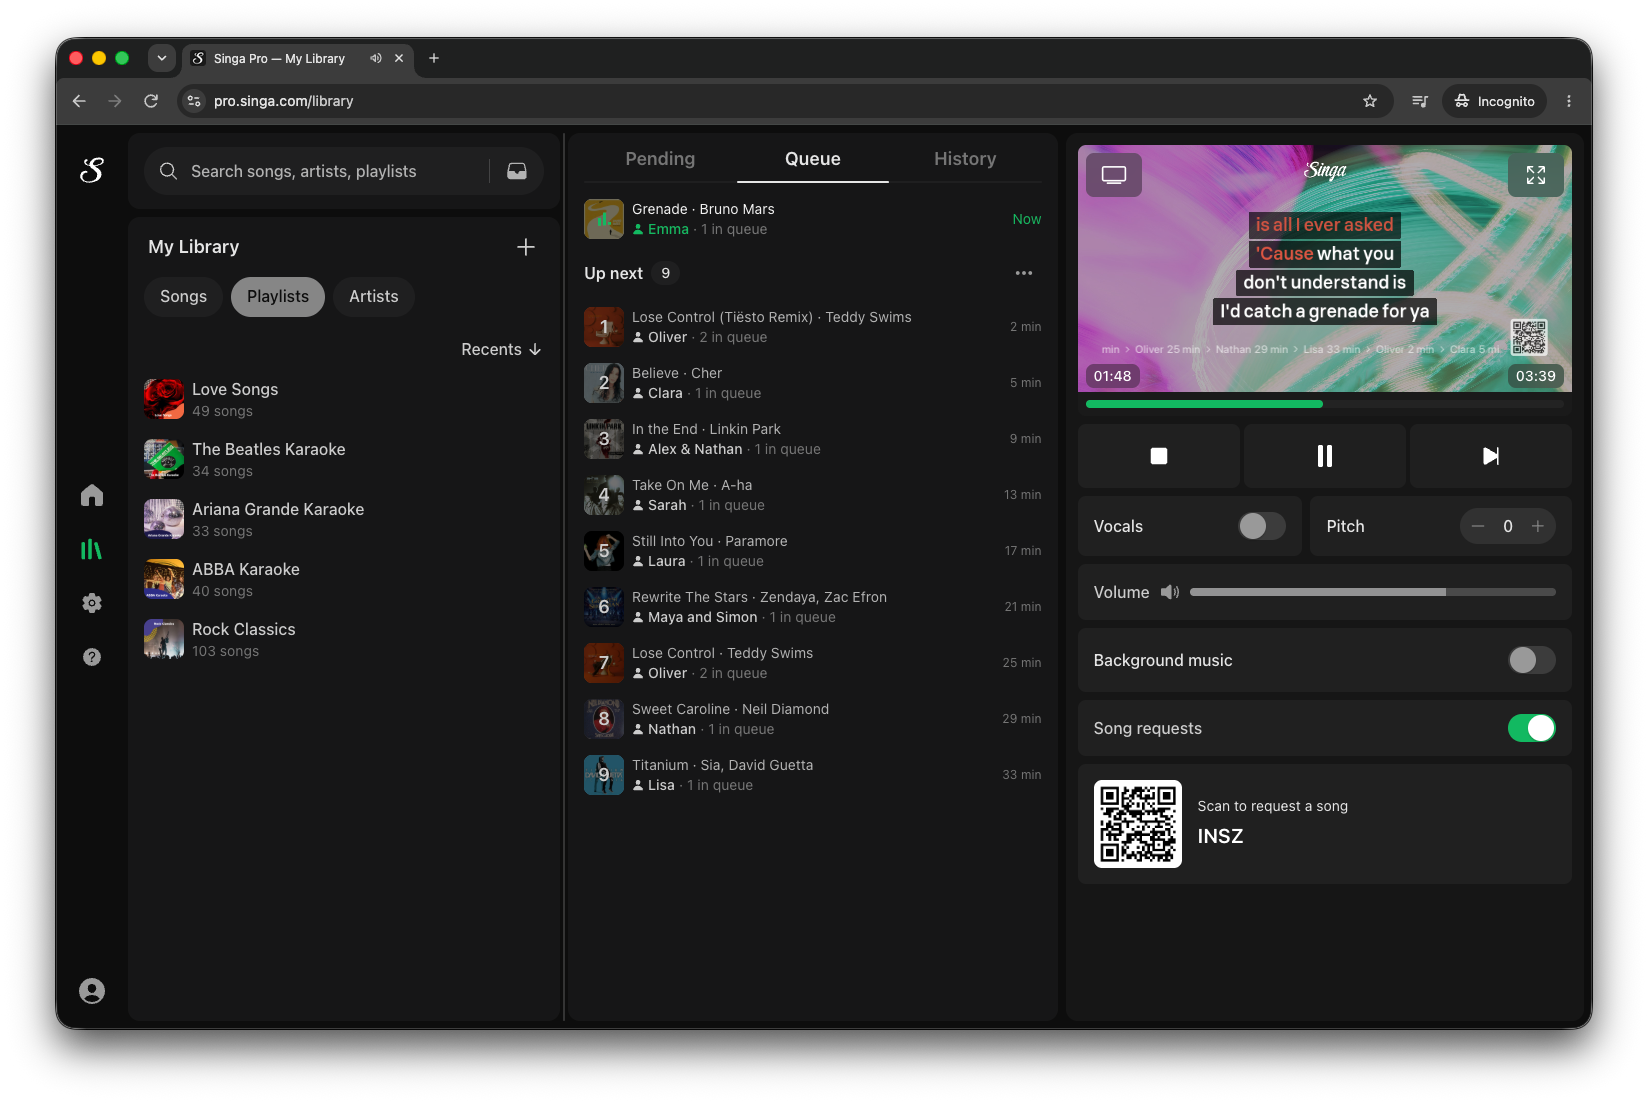The height and width of the screenshot is (1103, 1648).
Task: Click the Singa logo in the sidebar
Action: (92, 171)
